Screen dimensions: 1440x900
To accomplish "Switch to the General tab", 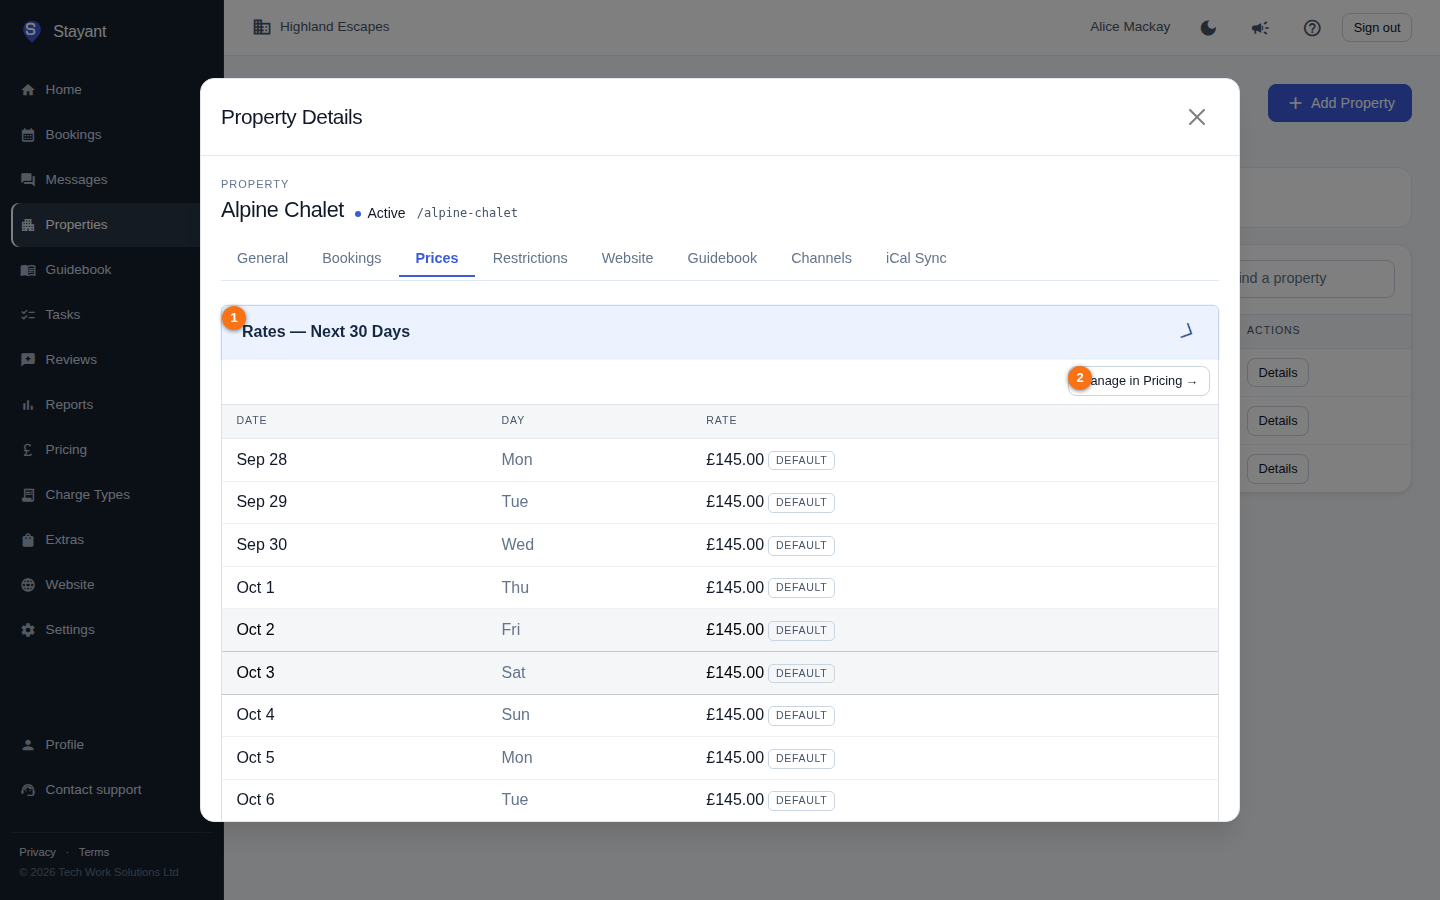I will click(262, 258).
